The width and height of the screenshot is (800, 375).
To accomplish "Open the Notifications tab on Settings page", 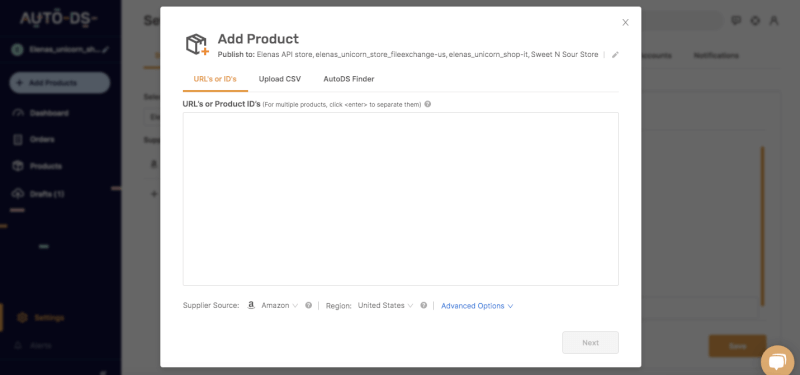I will [716, 55].
